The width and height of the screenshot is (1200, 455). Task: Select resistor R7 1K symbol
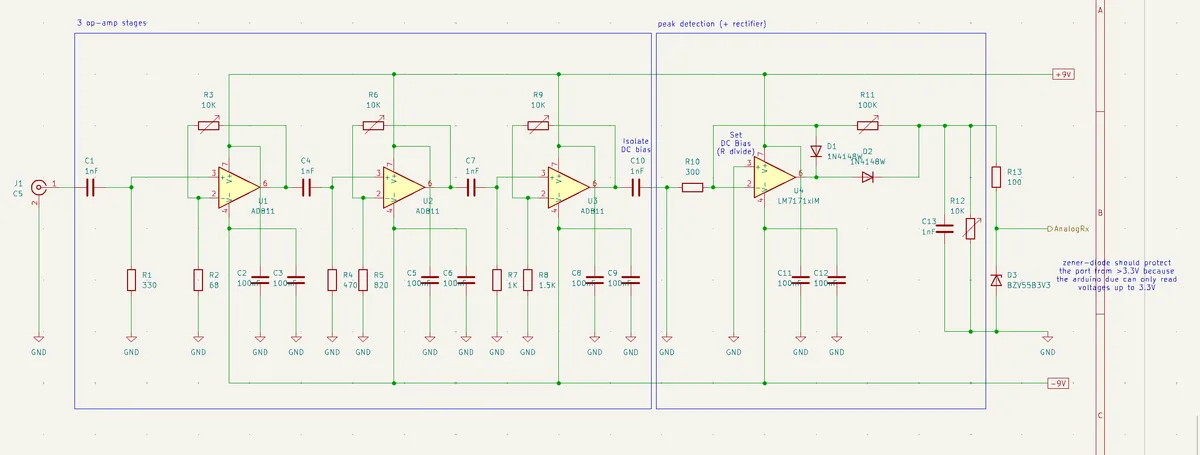click(497, 279)
